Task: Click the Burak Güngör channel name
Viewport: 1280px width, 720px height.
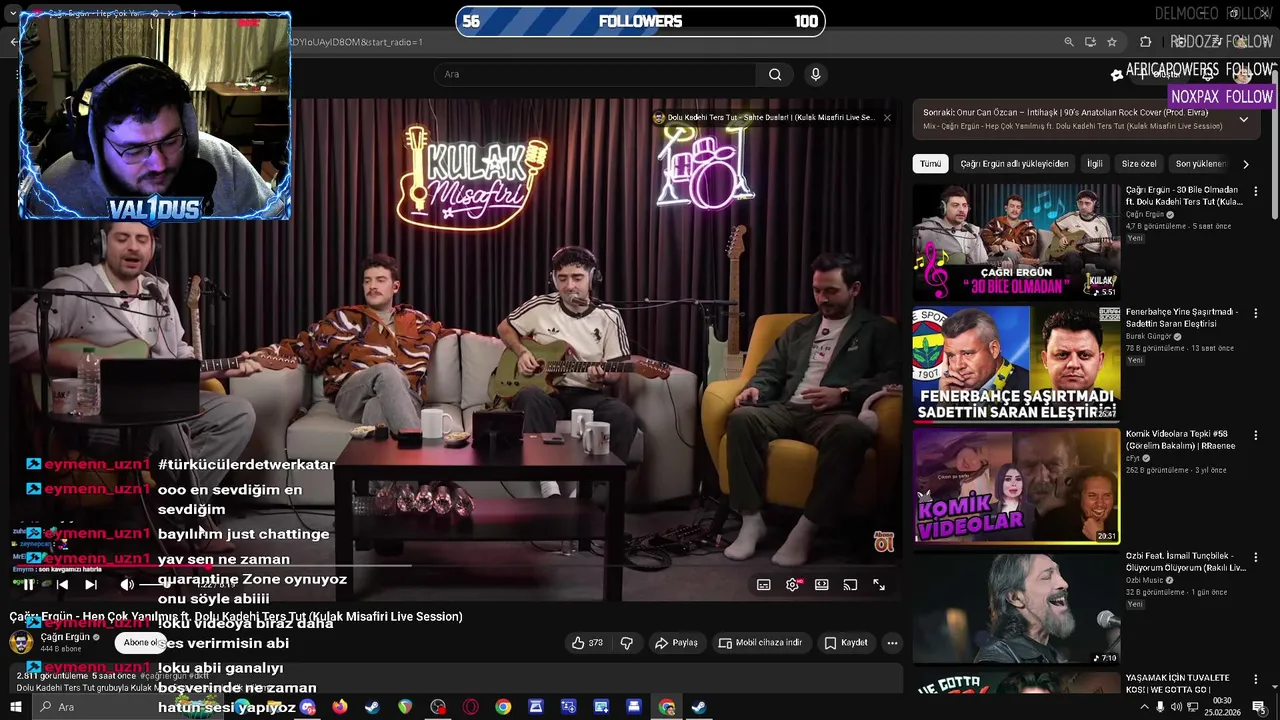Action: [1149, 336]
